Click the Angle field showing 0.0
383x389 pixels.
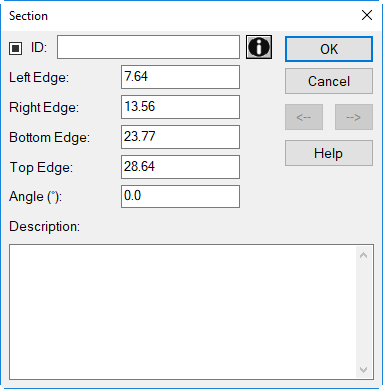point(180,197)
